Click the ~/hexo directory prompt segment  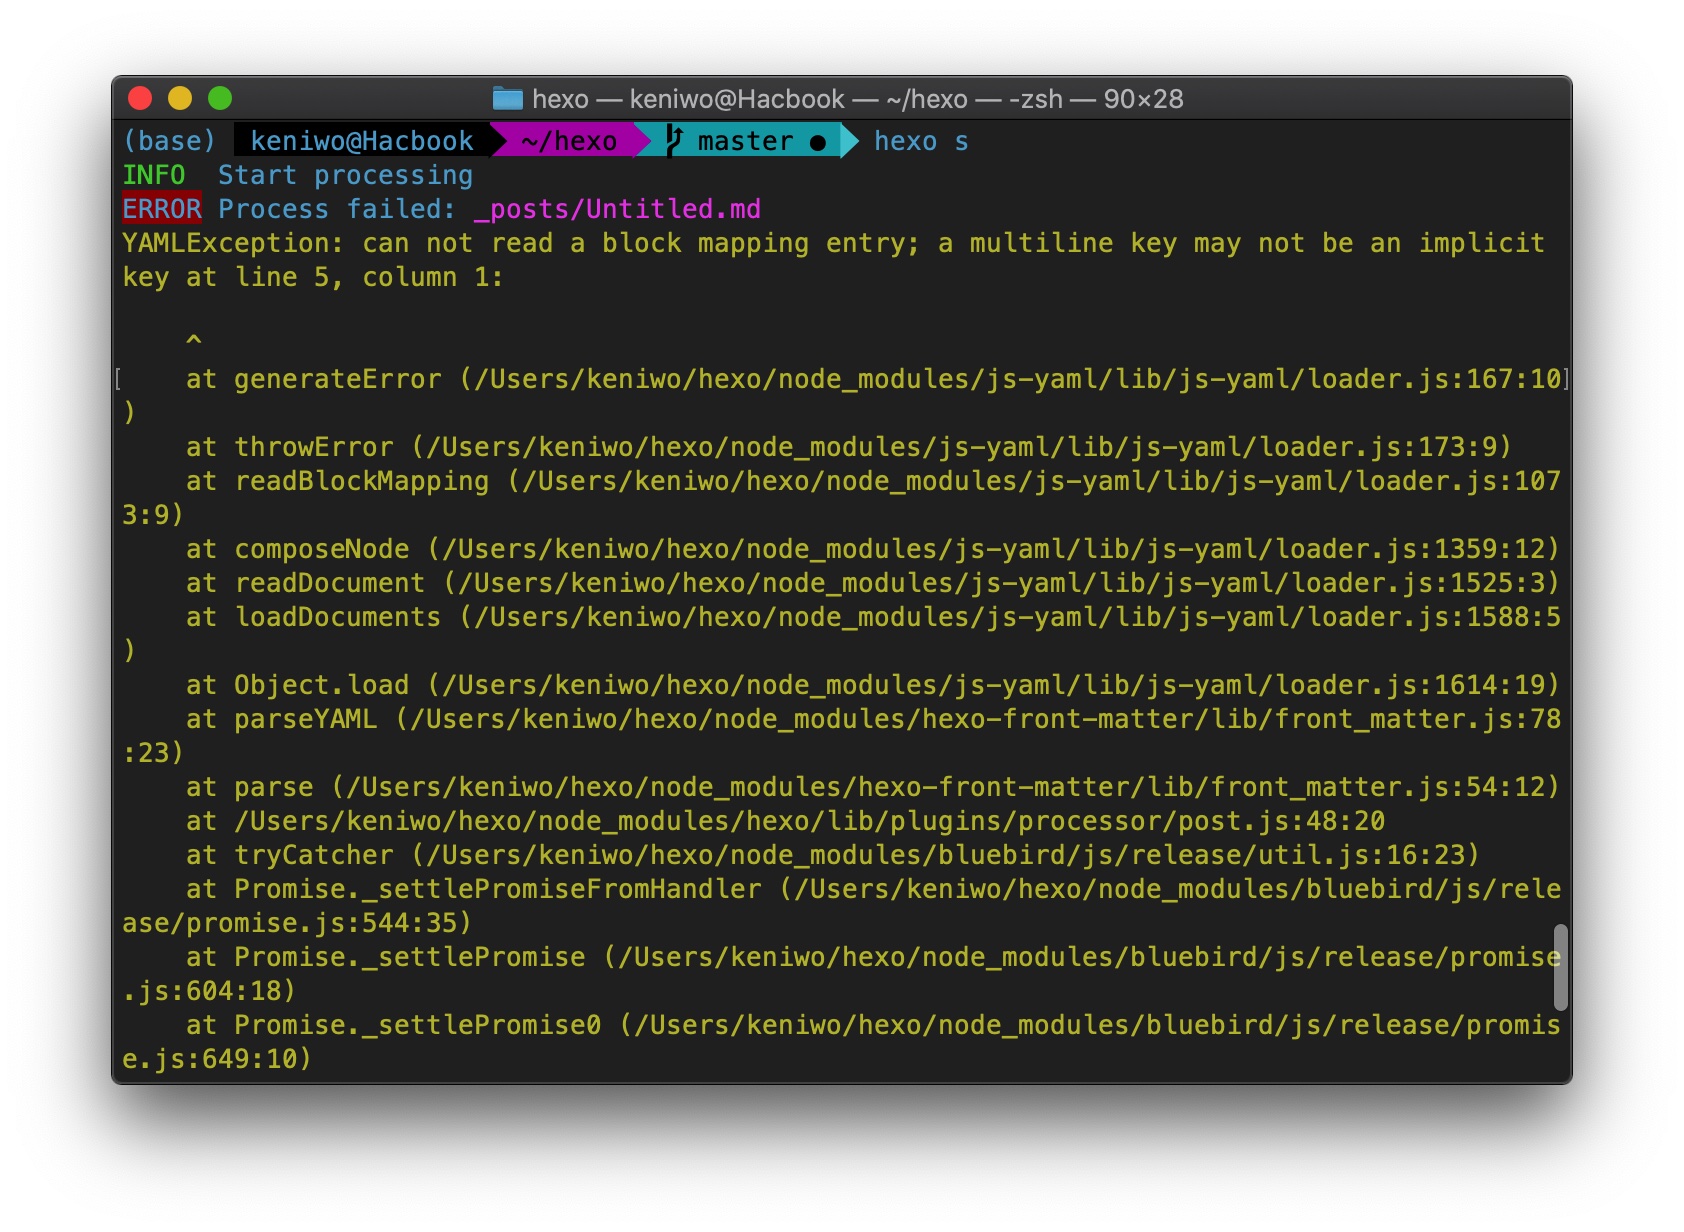(568, 141)
